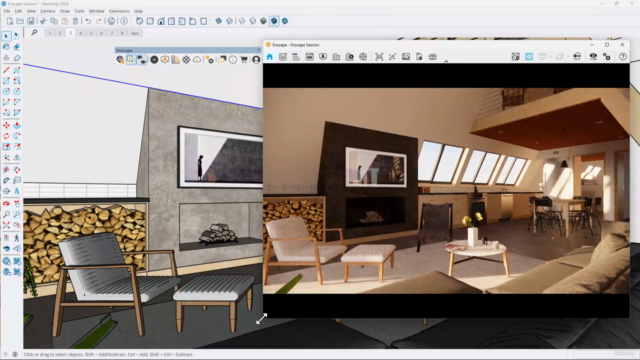Image resolution: width=640 pixels, height=360 pixels.
Task: Click the New file icon
Action: pos(10,21)
